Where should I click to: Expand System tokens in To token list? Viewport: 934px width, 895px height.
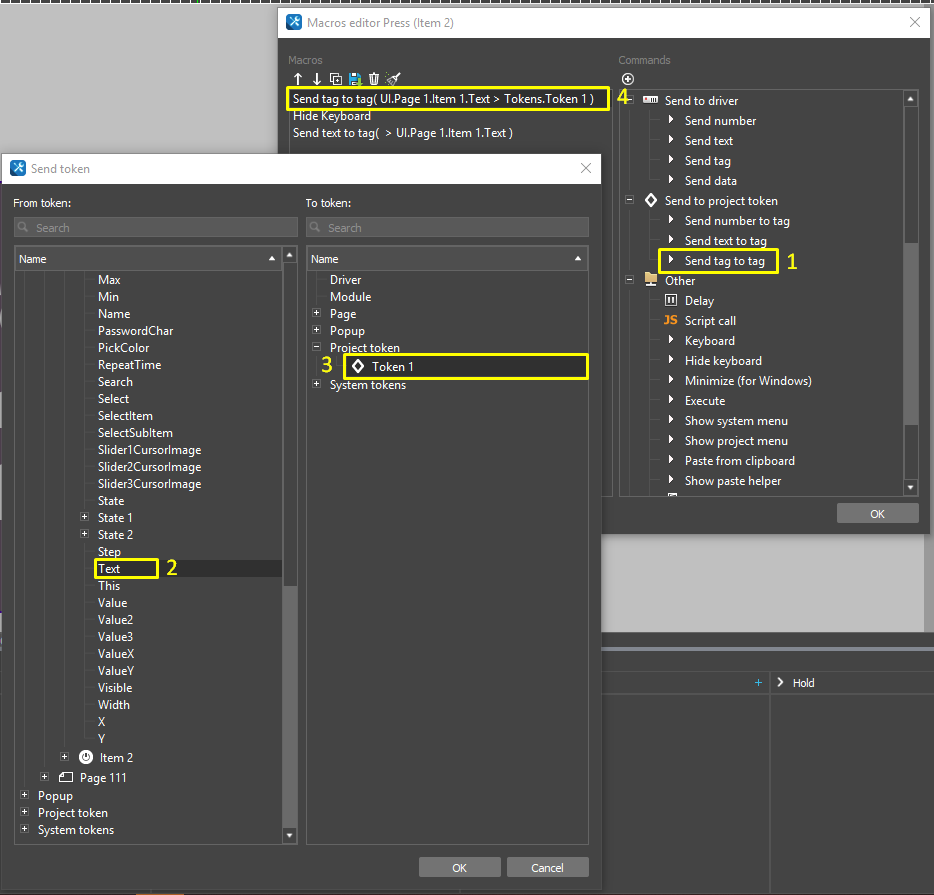click(x=317, y=385)
